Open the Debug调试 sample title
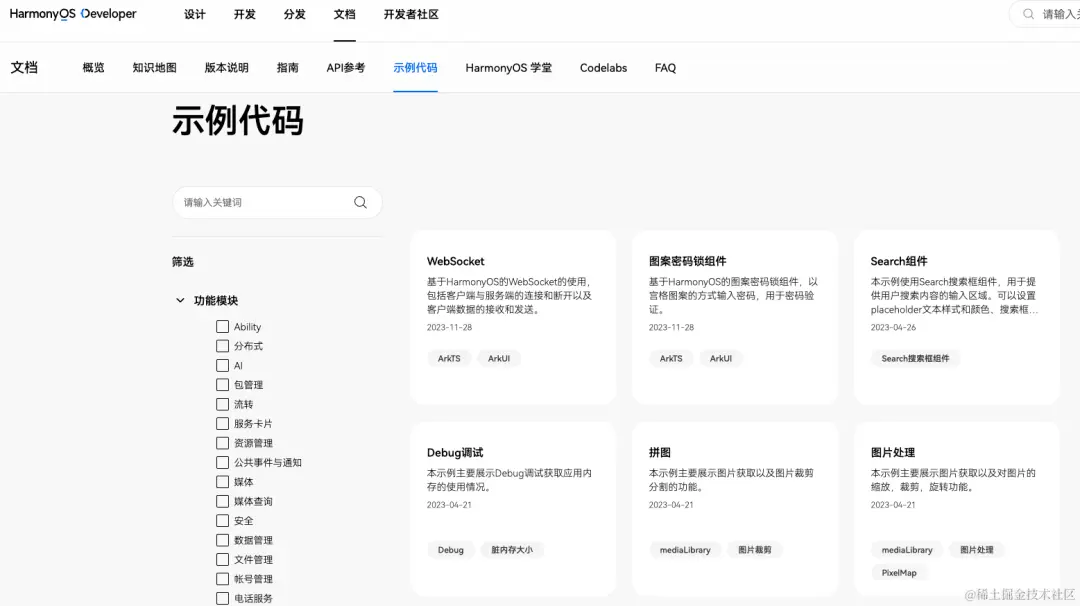The image size is (1080, 606). (x=455, y=453)
